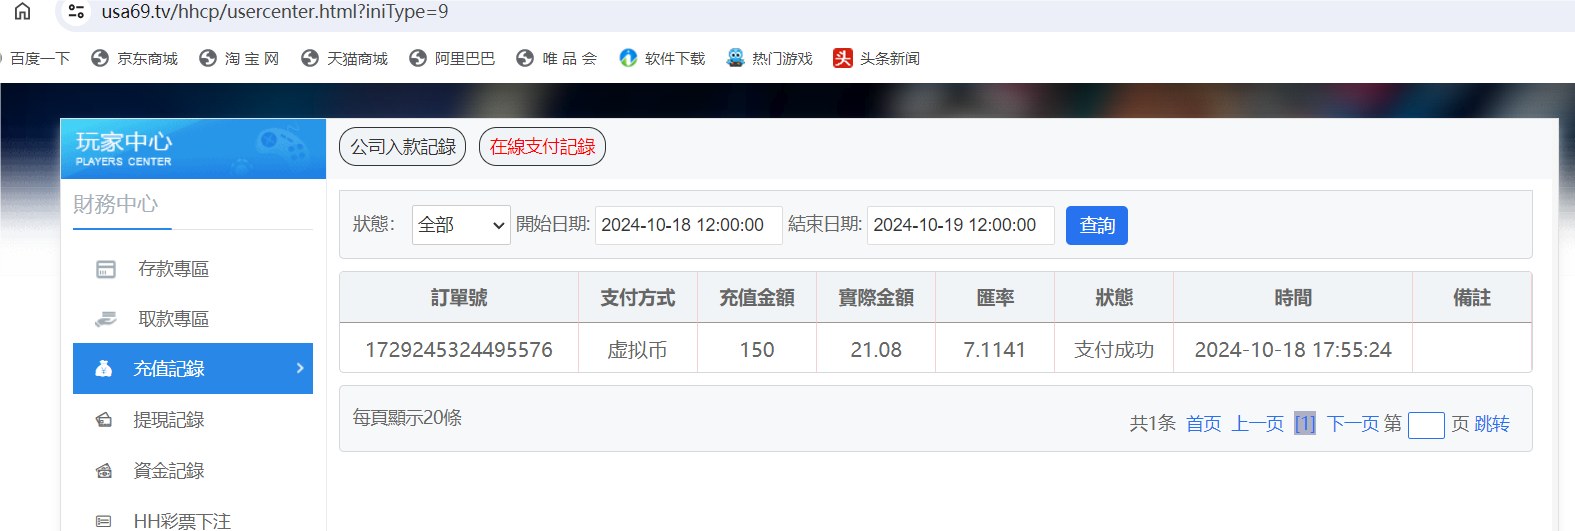Click the 支付成功 status cell

[1114, 350]
